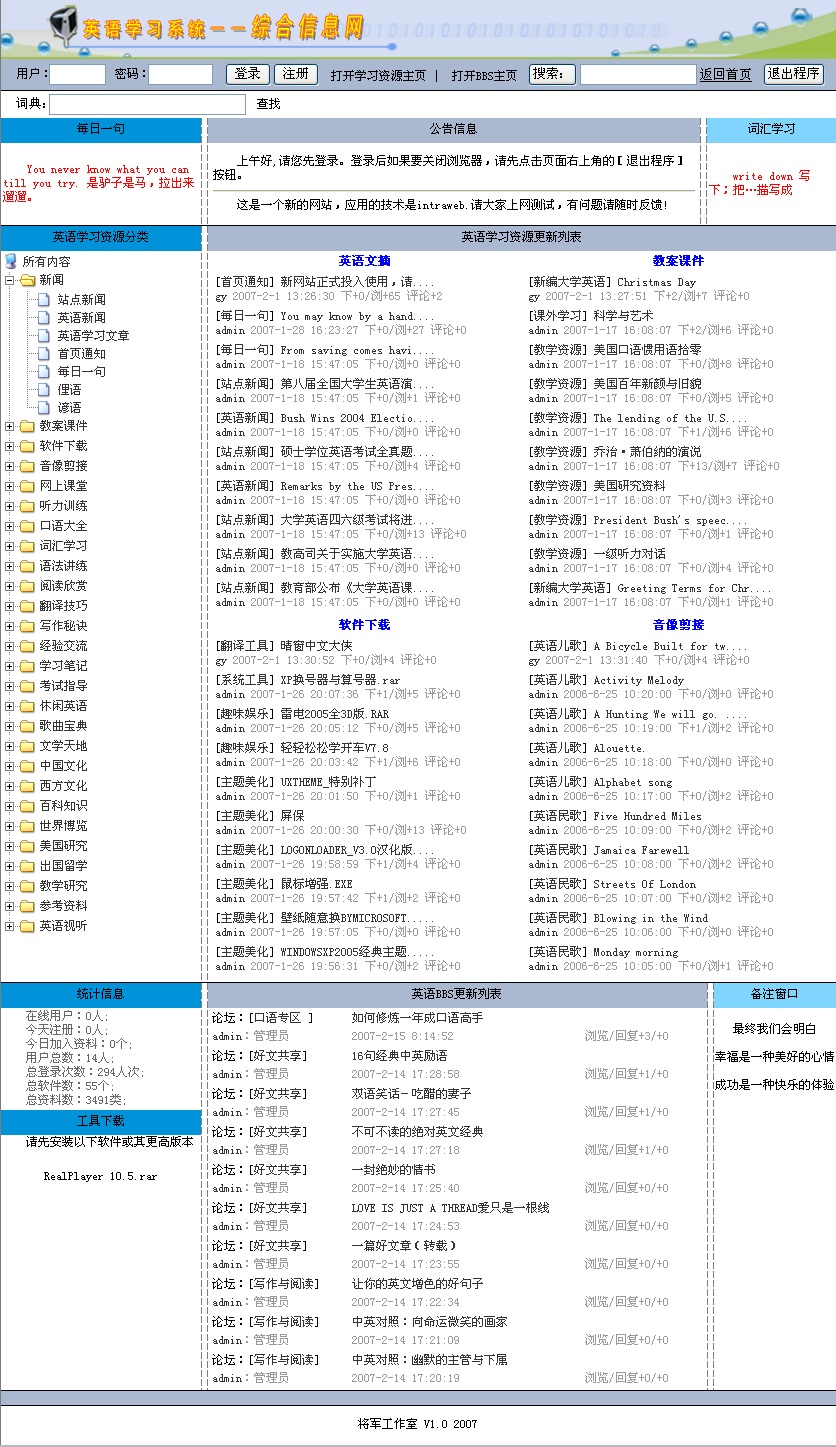The height and width of the screenshot is (1447, 836).
Task: Click the page icon next to 每日一句
Action: click(44, 371)
